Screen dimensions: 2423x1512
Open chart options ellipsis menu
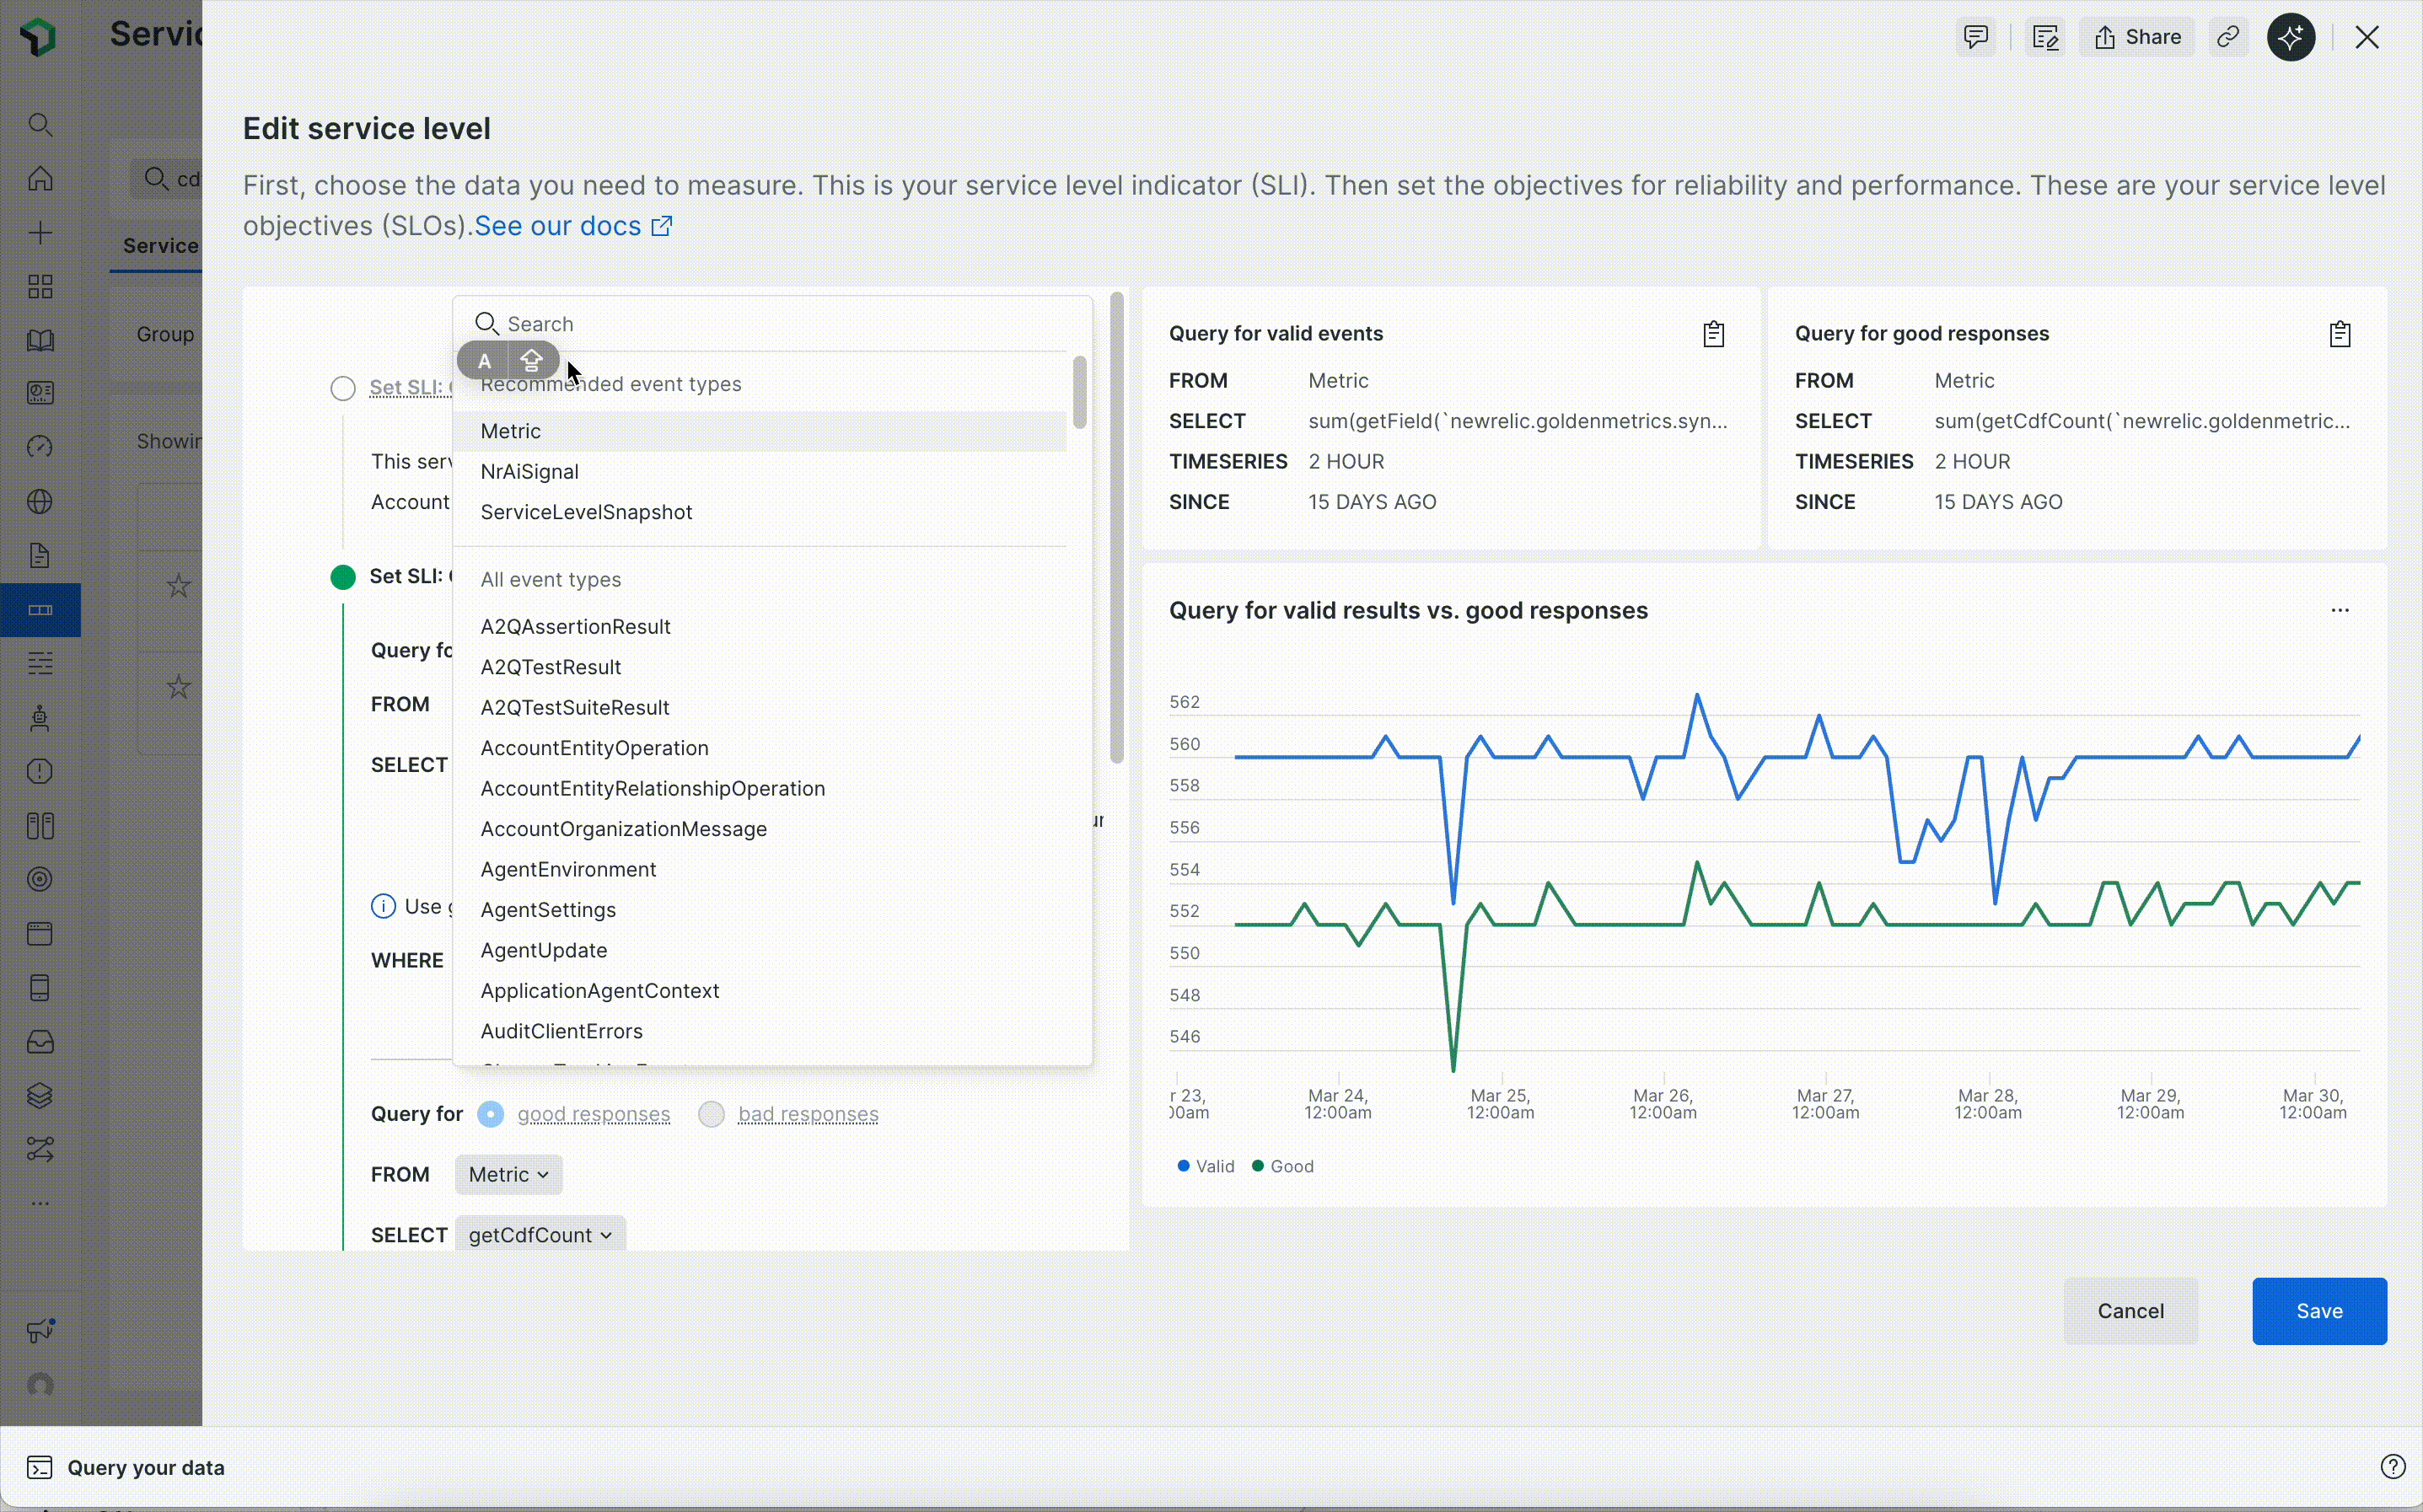[x=2339, y=610]
